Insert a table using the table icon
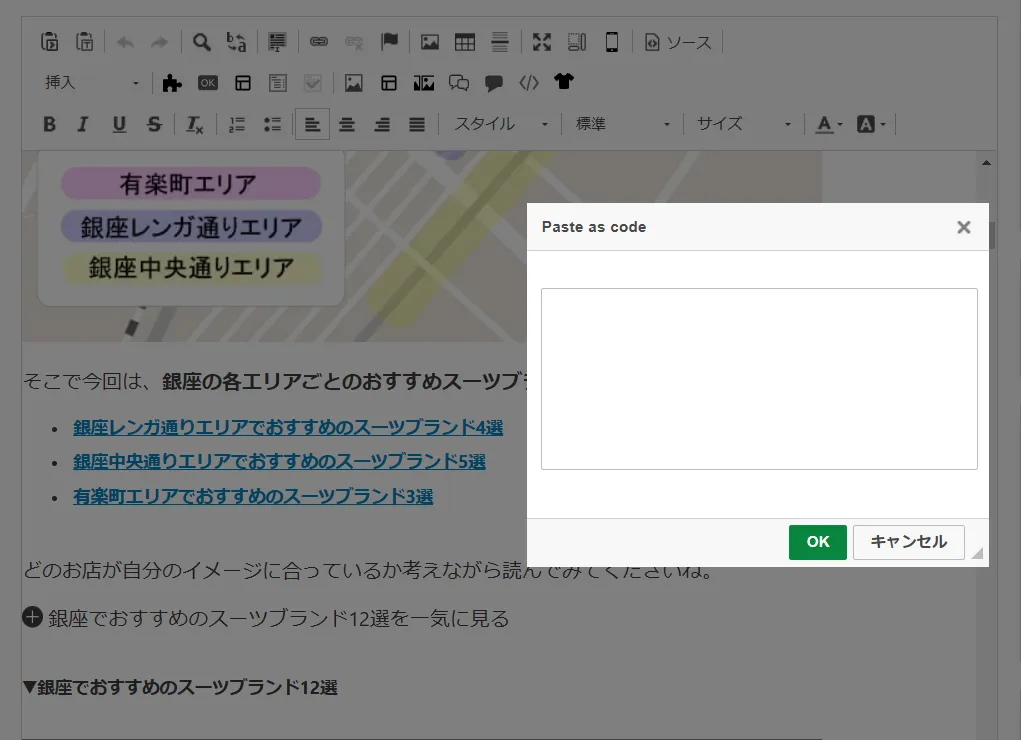 (x=465, y=42)
